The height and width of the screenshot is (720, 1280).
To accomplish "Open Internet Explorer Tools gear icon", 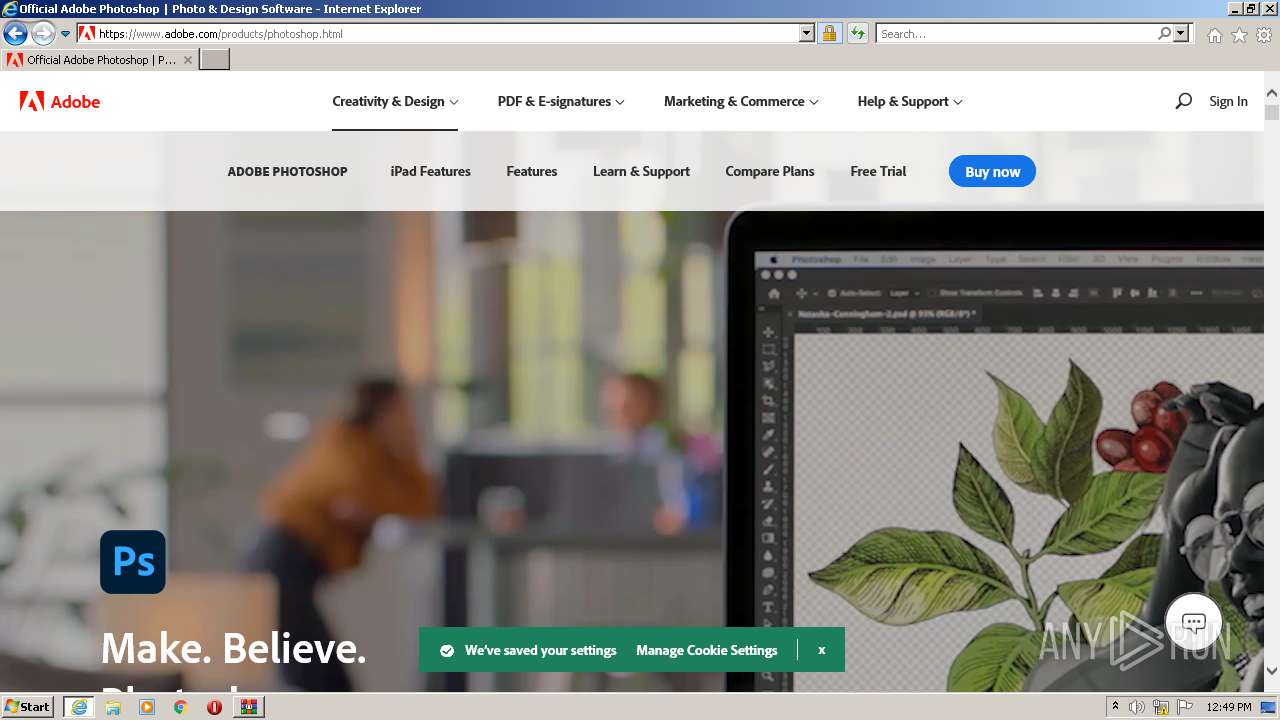I will pos(1264,35).
